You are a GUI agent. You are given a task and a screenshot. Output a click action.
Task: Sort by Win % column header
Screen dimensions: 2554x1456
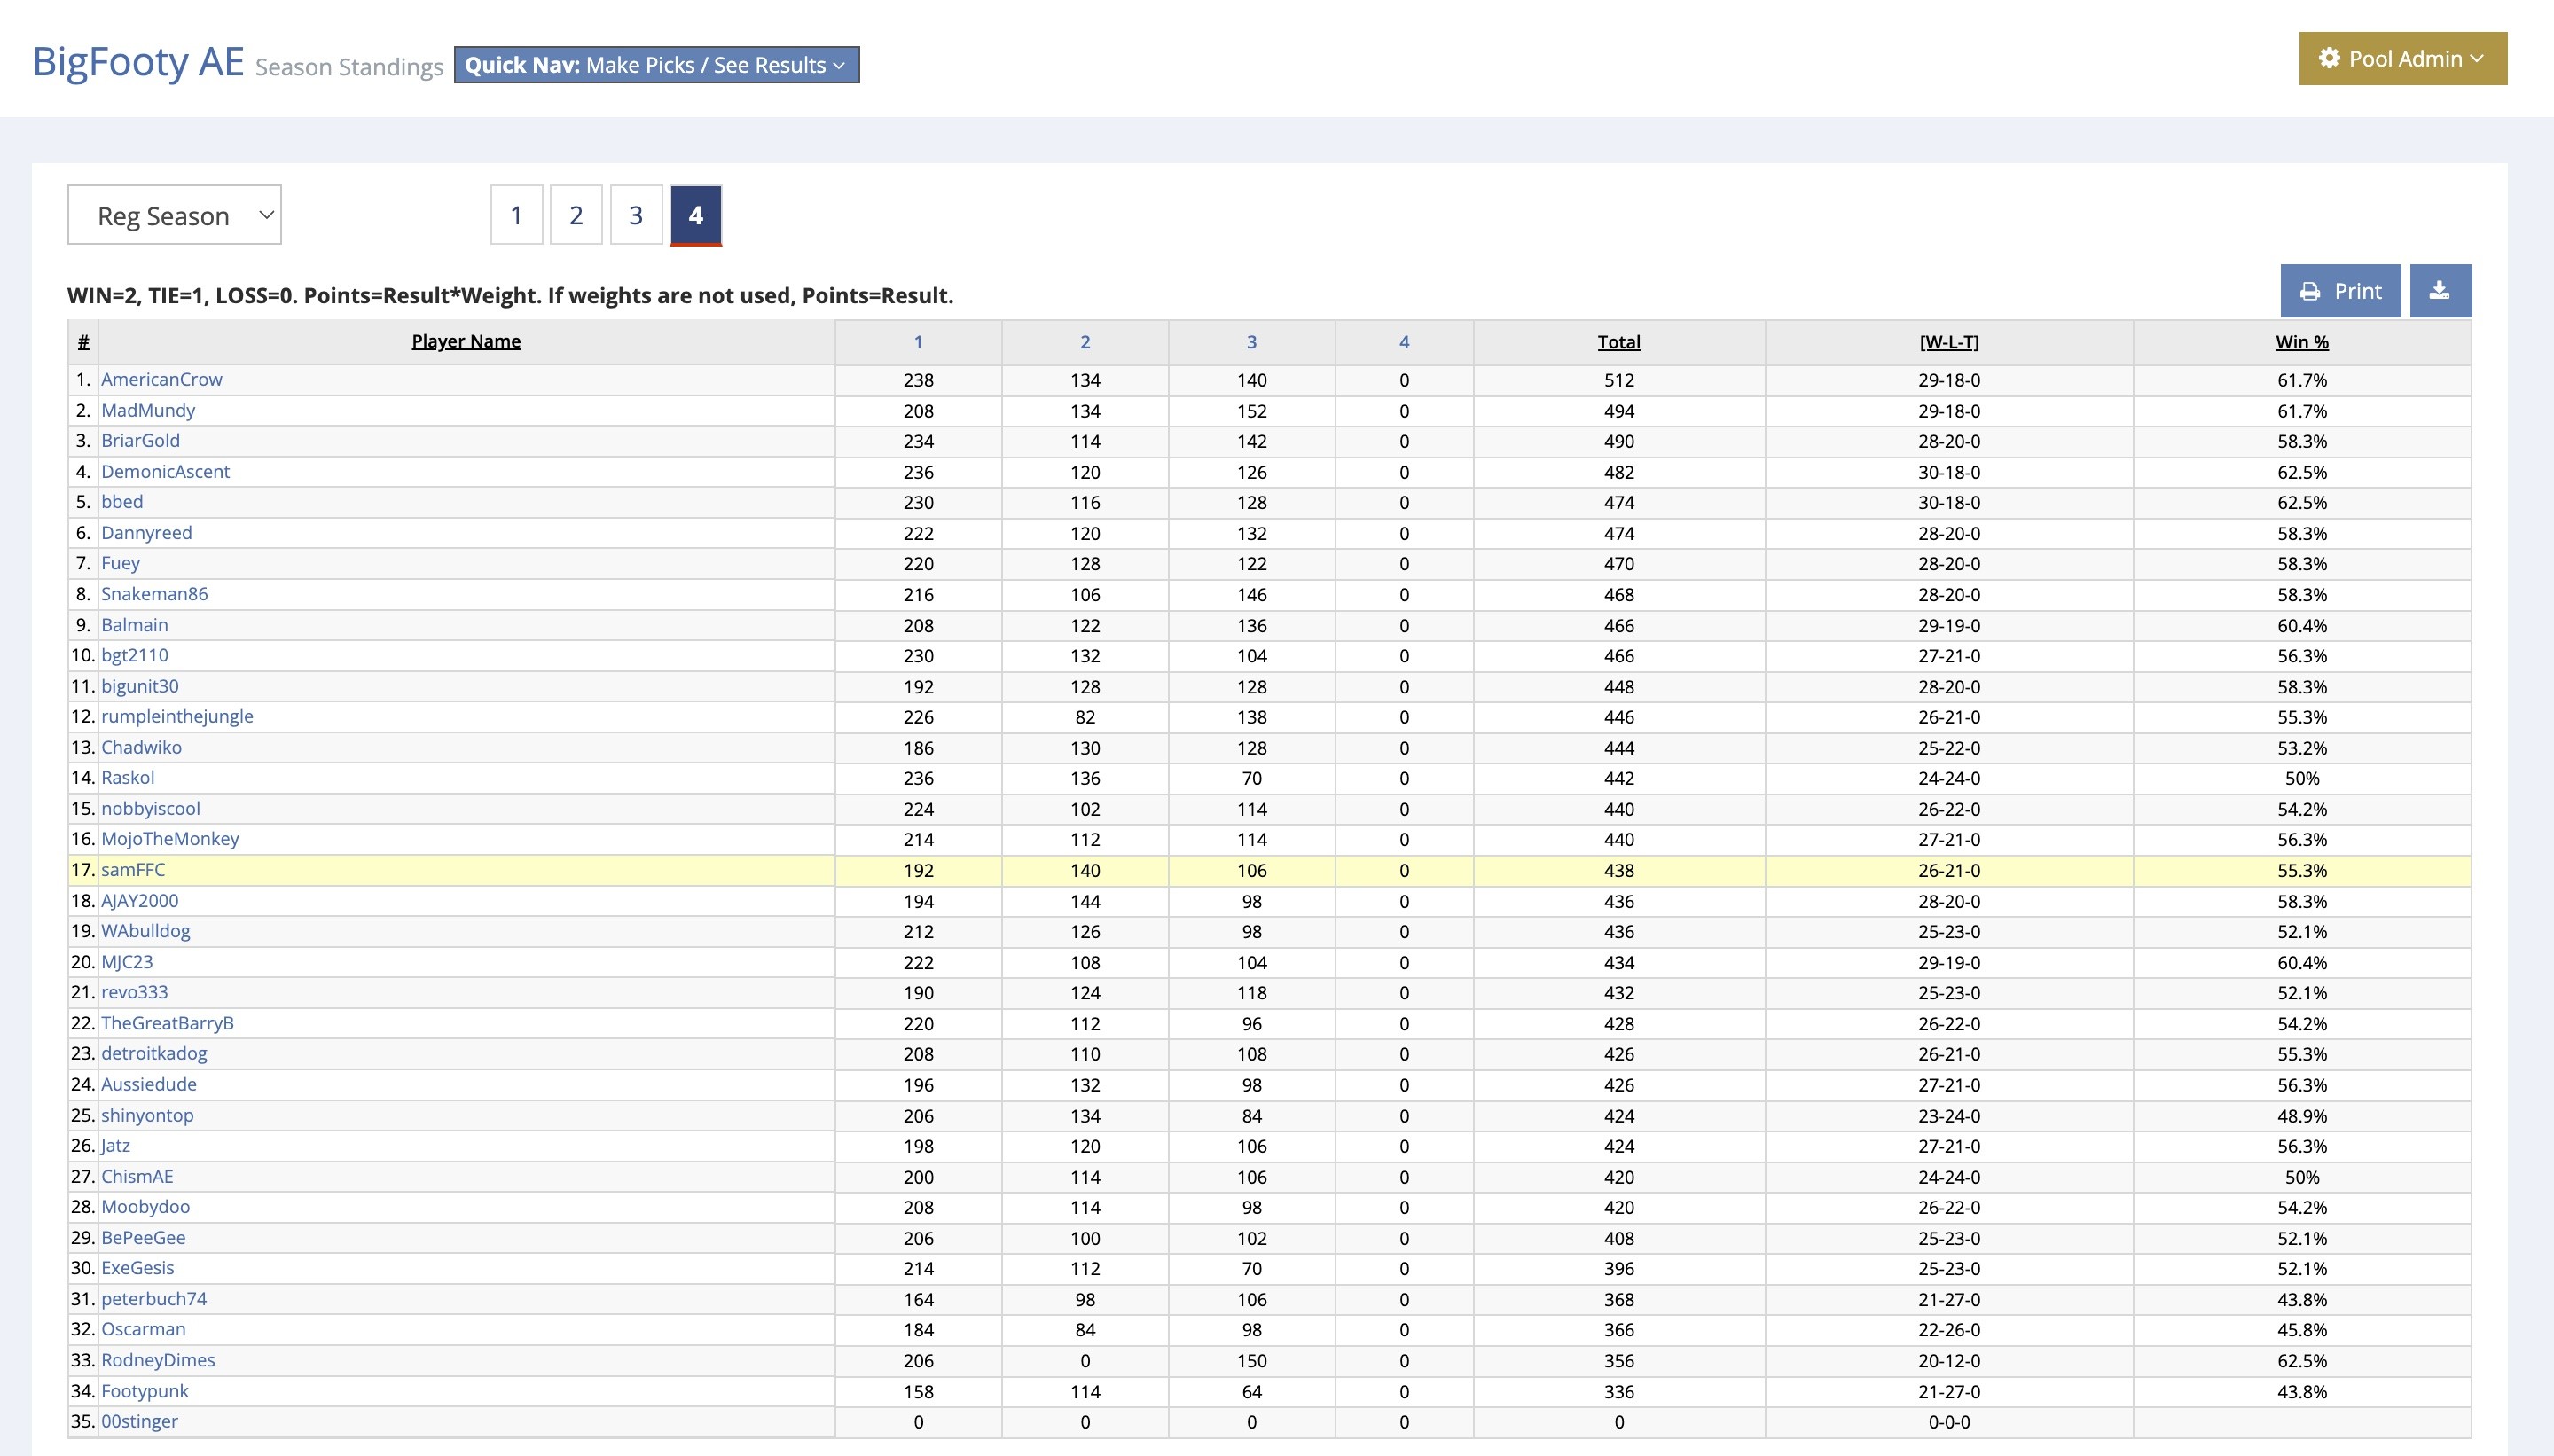(2302, 342)
